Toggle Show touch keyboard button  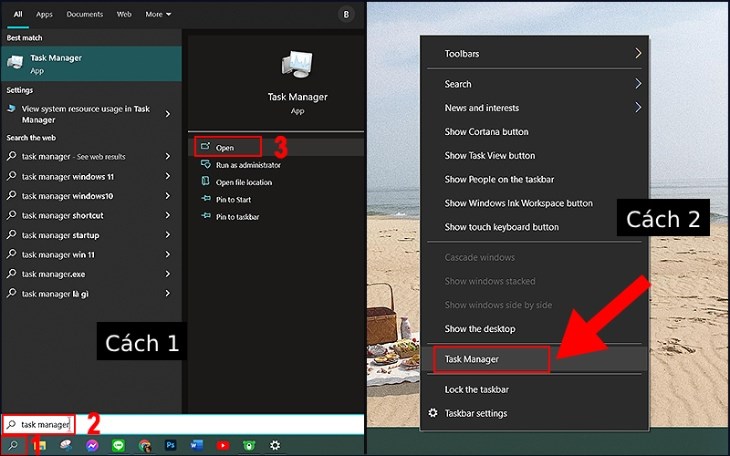534,226
